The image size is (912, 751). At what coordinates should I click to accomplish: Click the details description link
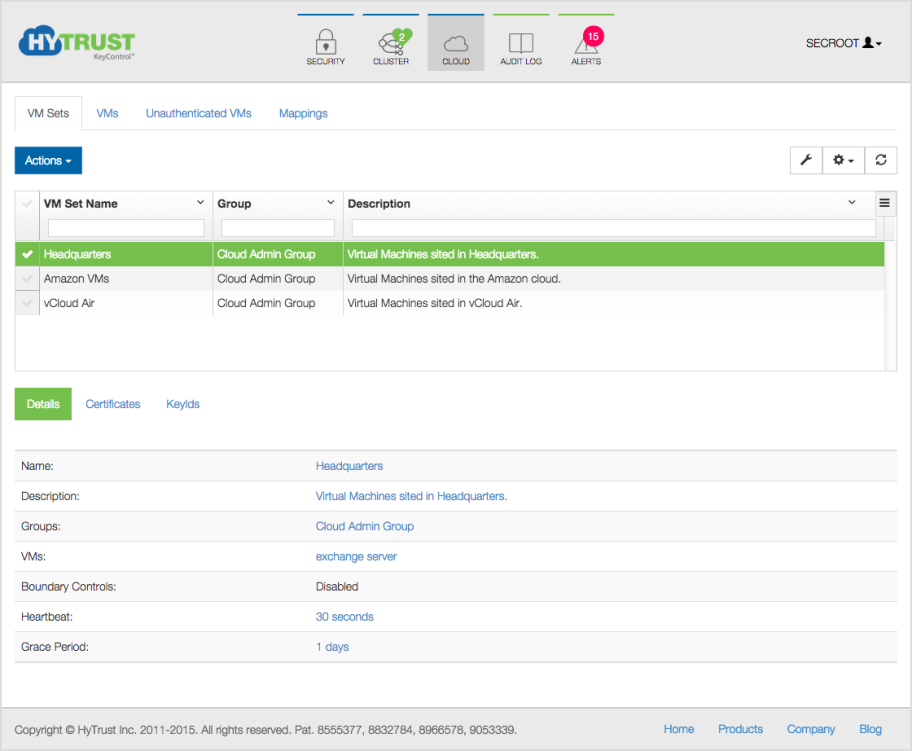411,496
